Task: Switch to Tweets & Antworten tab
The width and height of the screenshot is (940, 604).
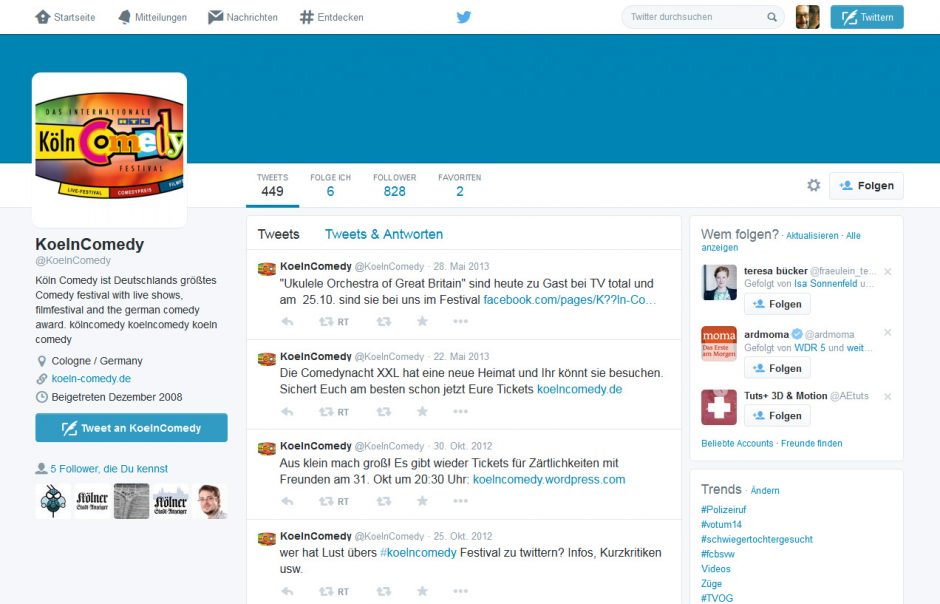Action: pyautogui.click(x=384, y=234)
